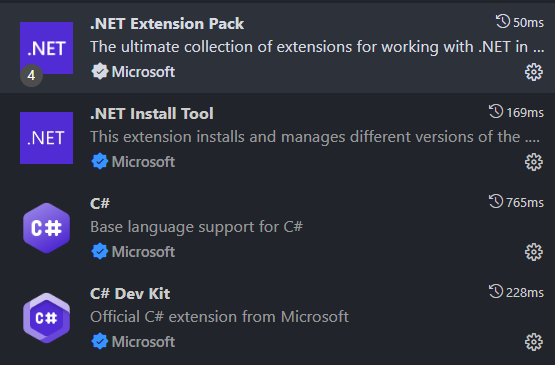Open manage gear for C# extension
Image resolution: width=555 pixels, height=365 pixels.
[x=533, y=252]
